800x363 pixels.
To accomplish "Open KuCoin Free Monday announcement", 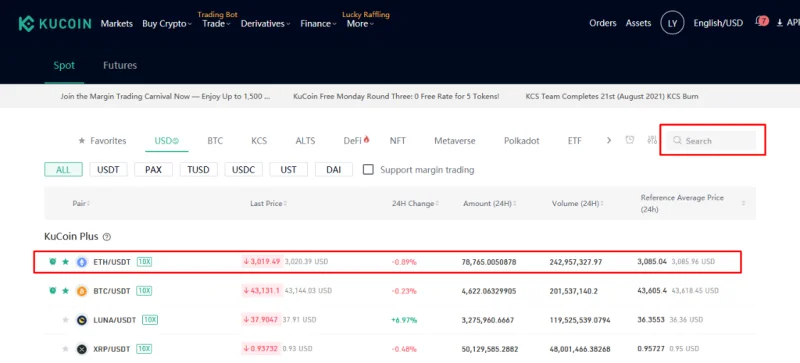I will 396,96.
